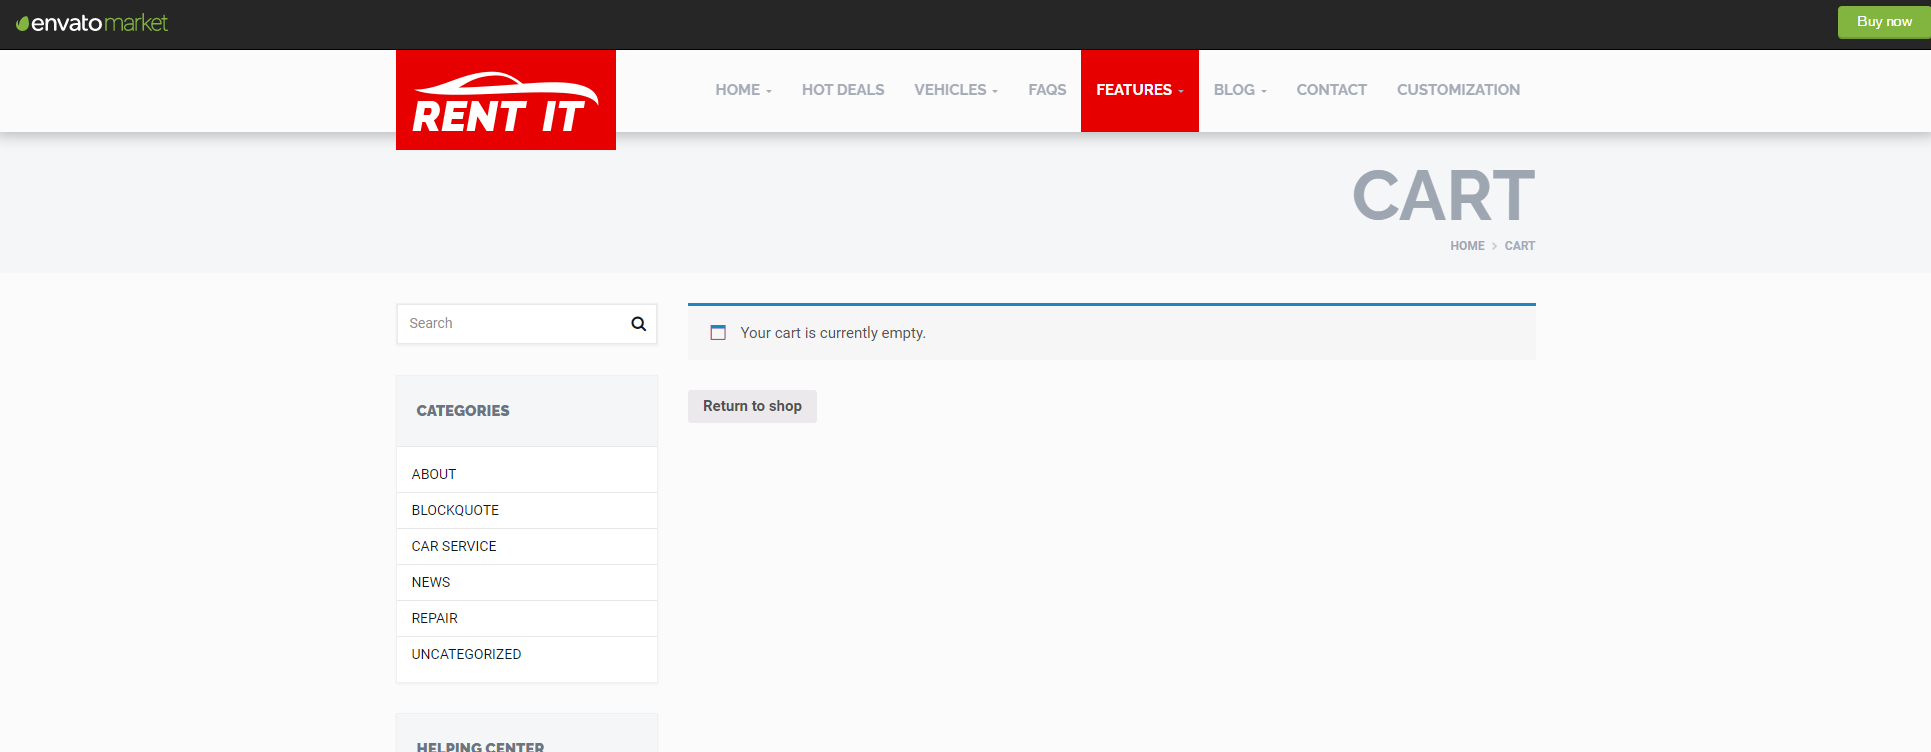Open the FAQs menu item
The image size is (1931, 752).
[x=1047, y=90]
